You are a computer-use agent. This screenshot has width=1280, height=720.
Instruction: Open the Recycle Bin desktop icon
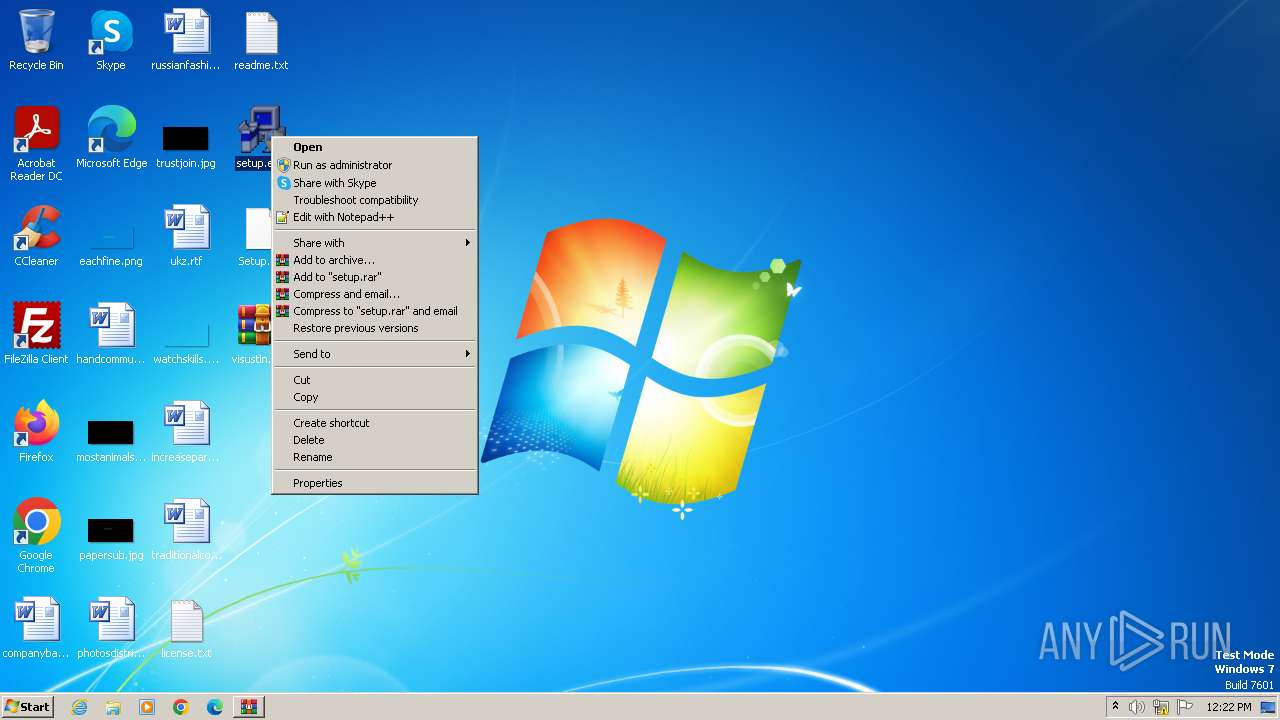[x=36, y=40]
